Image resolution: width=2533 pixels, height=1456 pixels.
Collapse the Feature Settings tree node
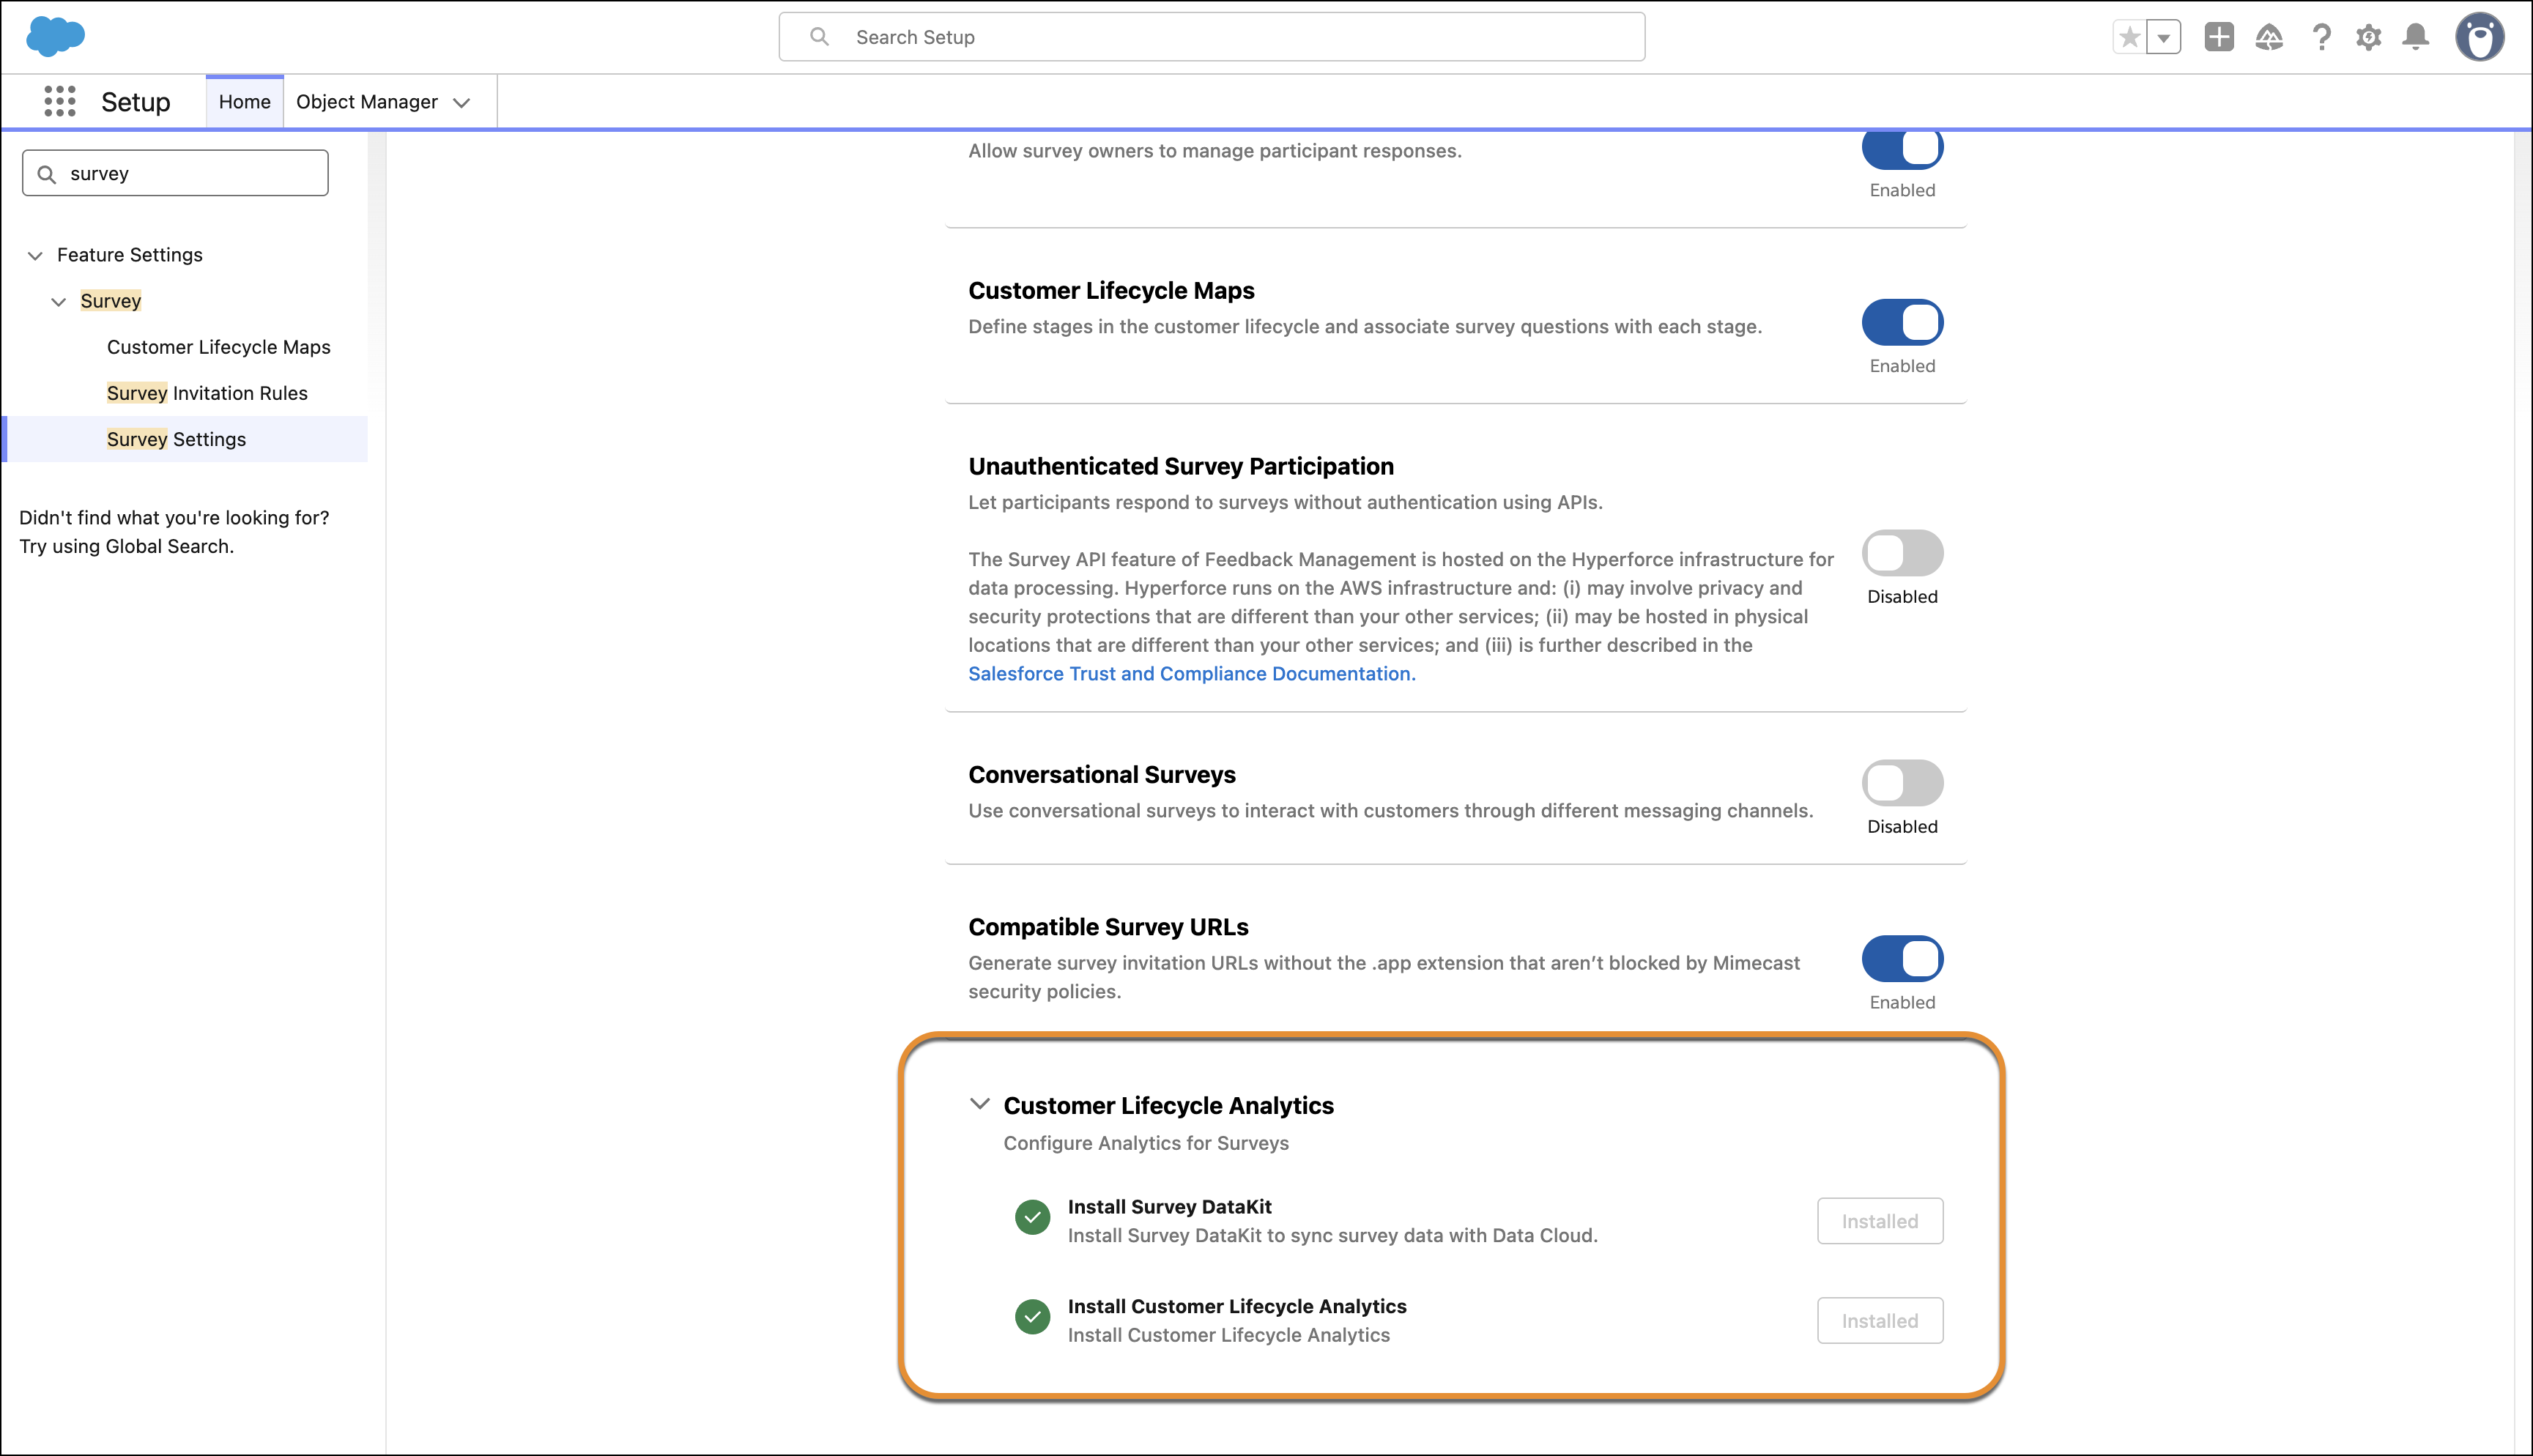pyautogui.click(x=35, y=256)
